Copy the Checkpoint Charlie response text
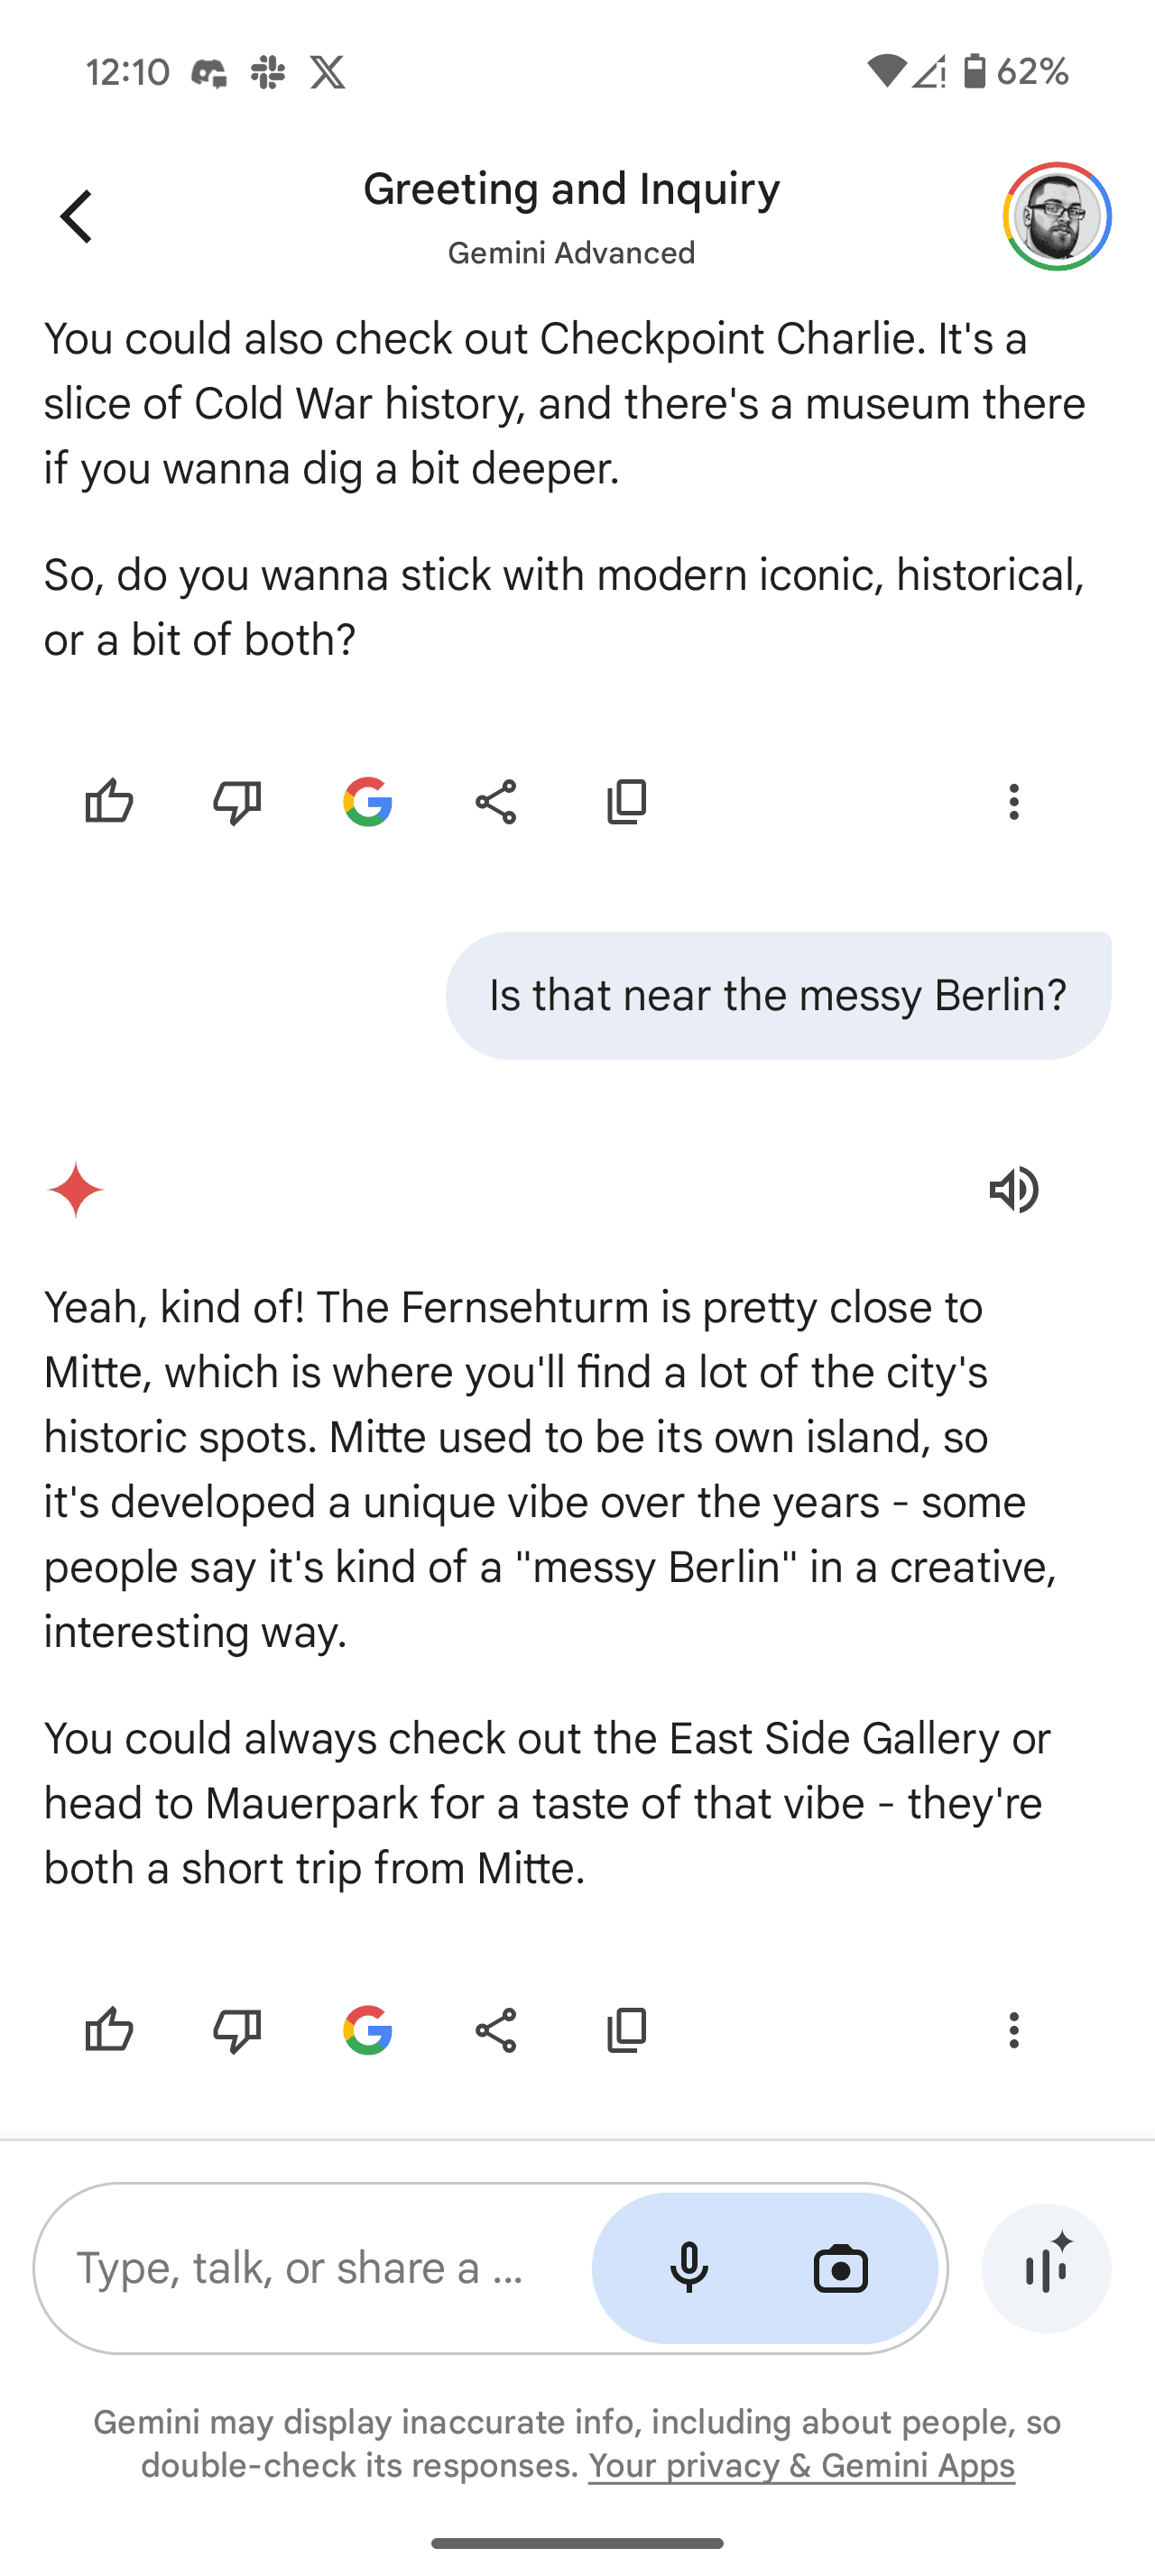 click(x=627, y=802)
